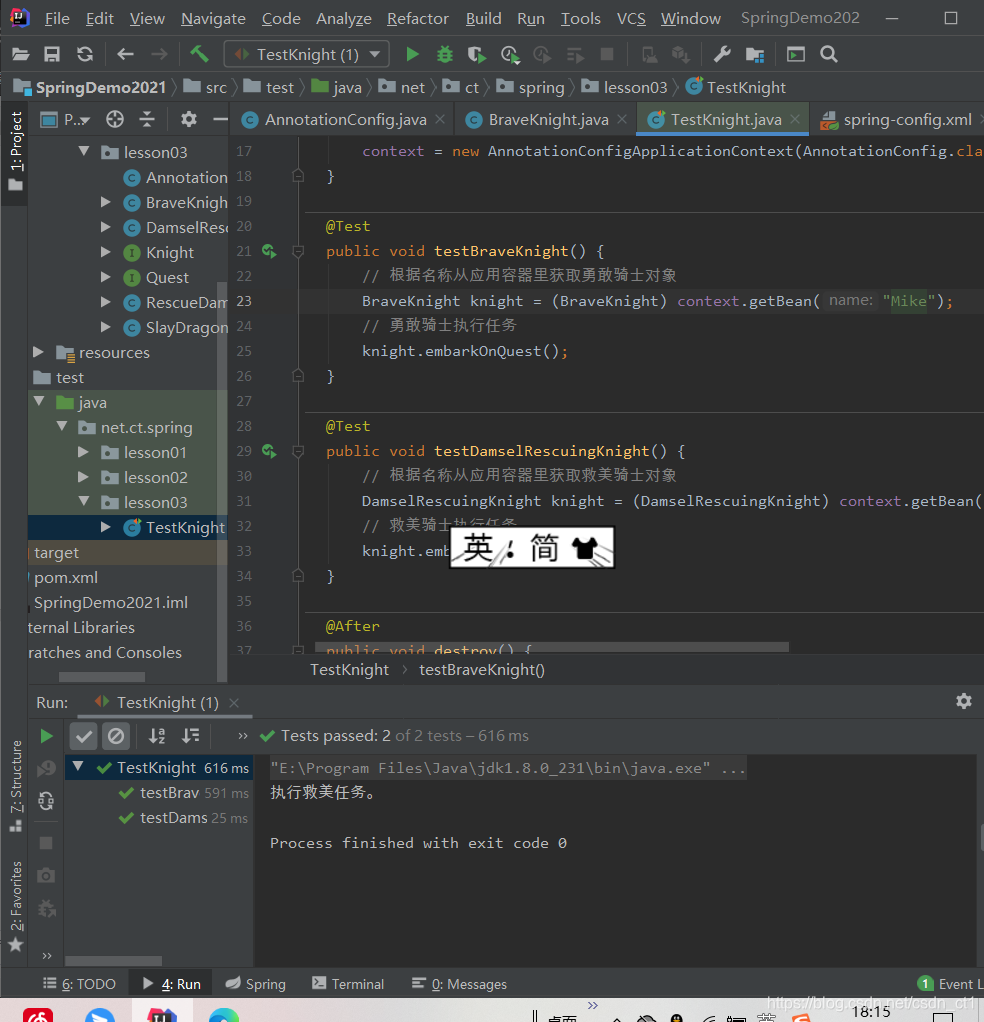The width and height of the screenshot is (984, 1022).
Task: Open file with the folder icon
Action: pyautogui.click(x=20, y=54)
